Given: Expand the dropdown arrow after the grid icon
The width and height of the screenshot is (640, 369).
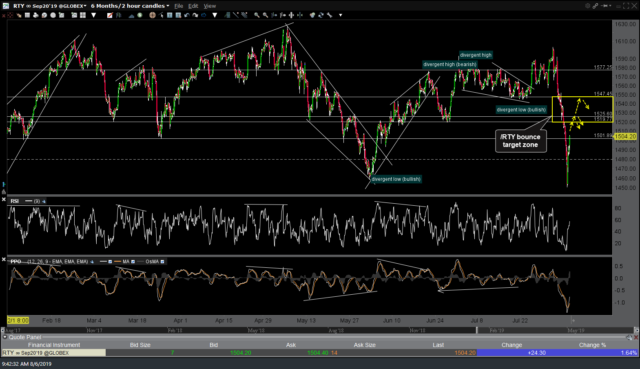Looking at the screenshot, I should (x=94, y=15).
